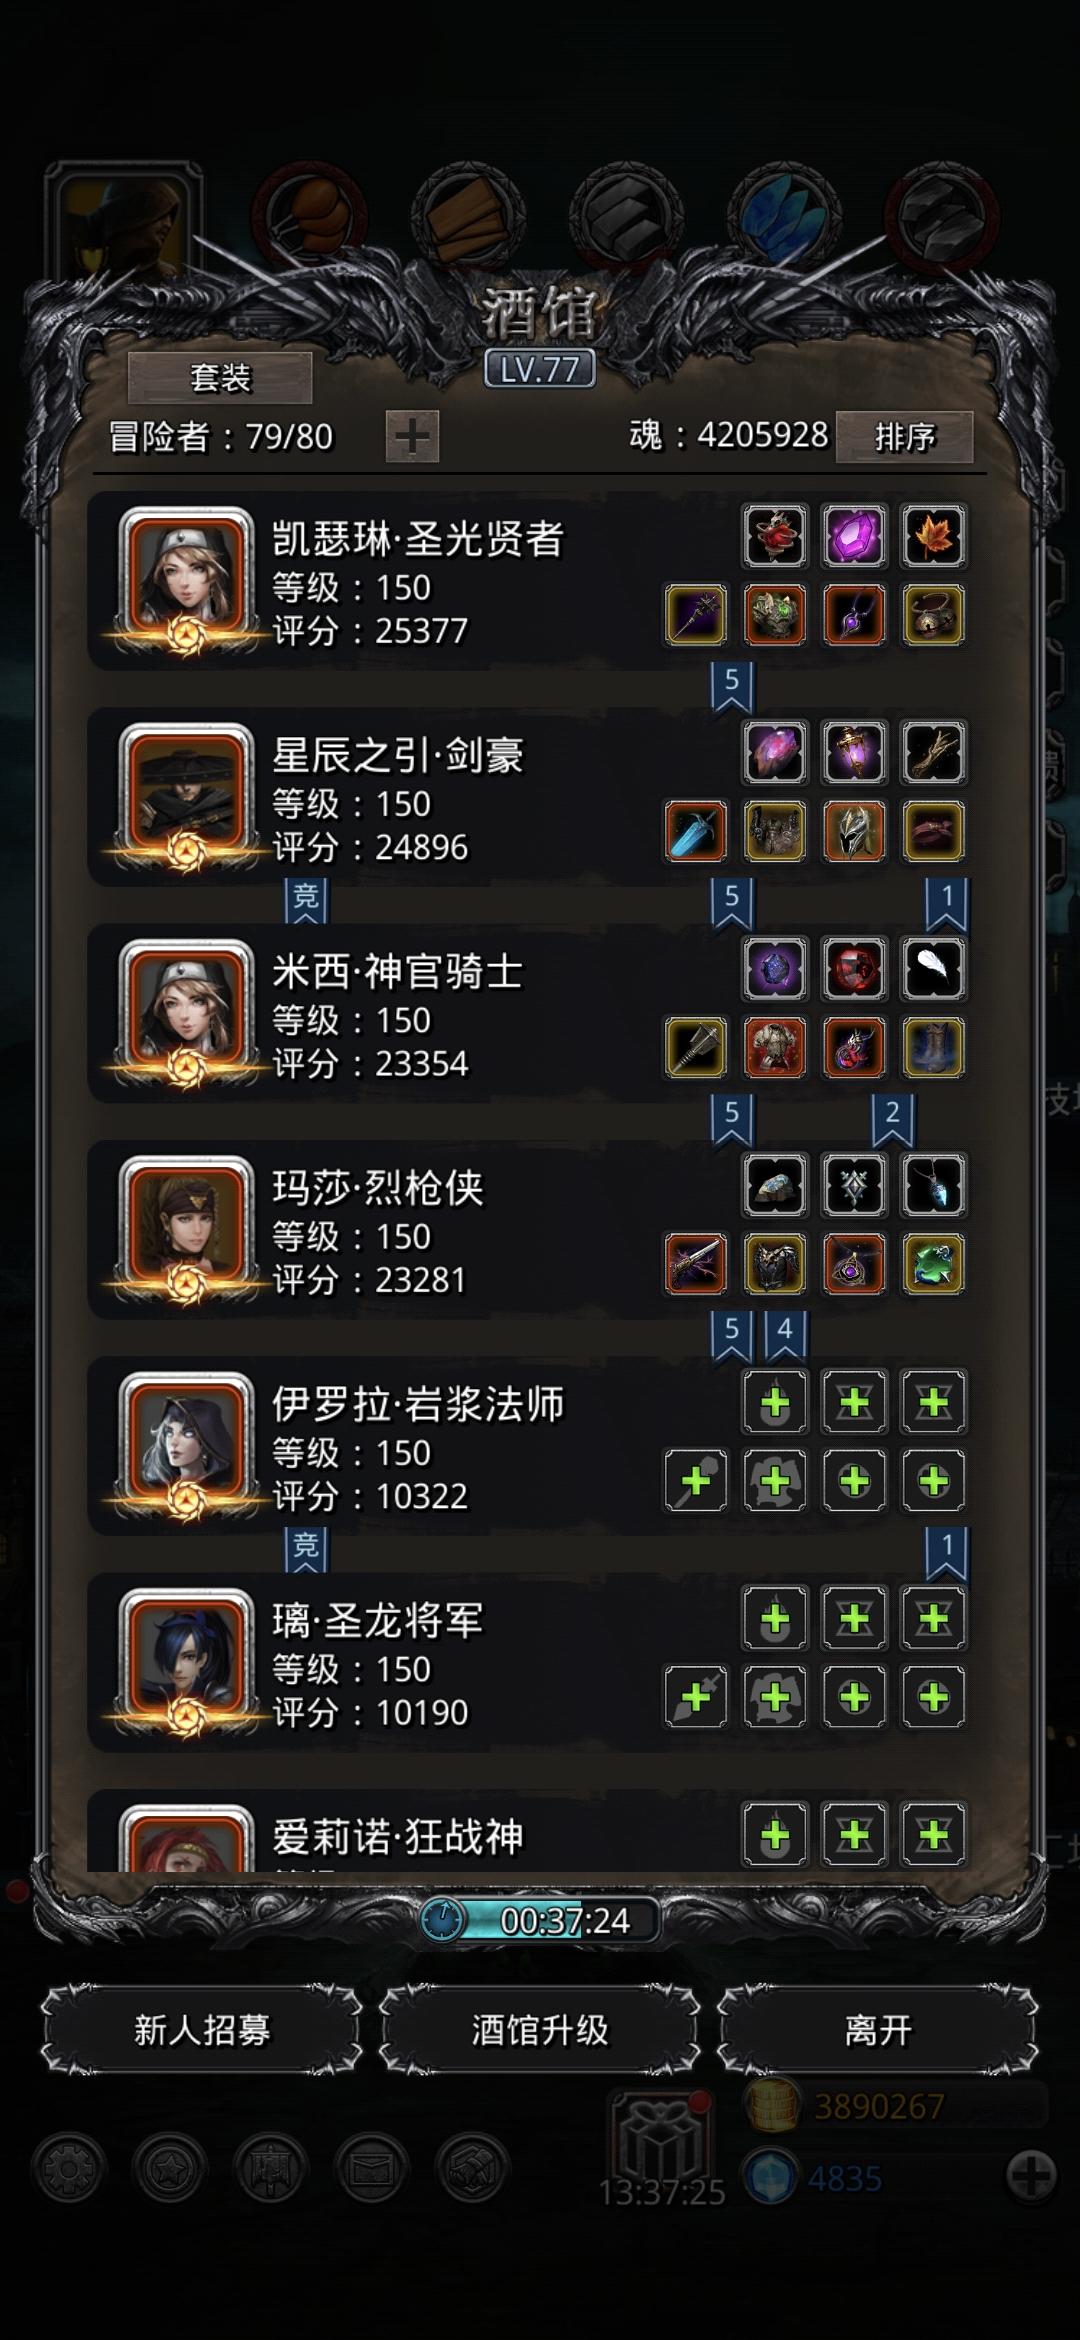1080x2340 pixels.
Task: Tap the 离开 leave button
Action: [x=878, y=2030]
